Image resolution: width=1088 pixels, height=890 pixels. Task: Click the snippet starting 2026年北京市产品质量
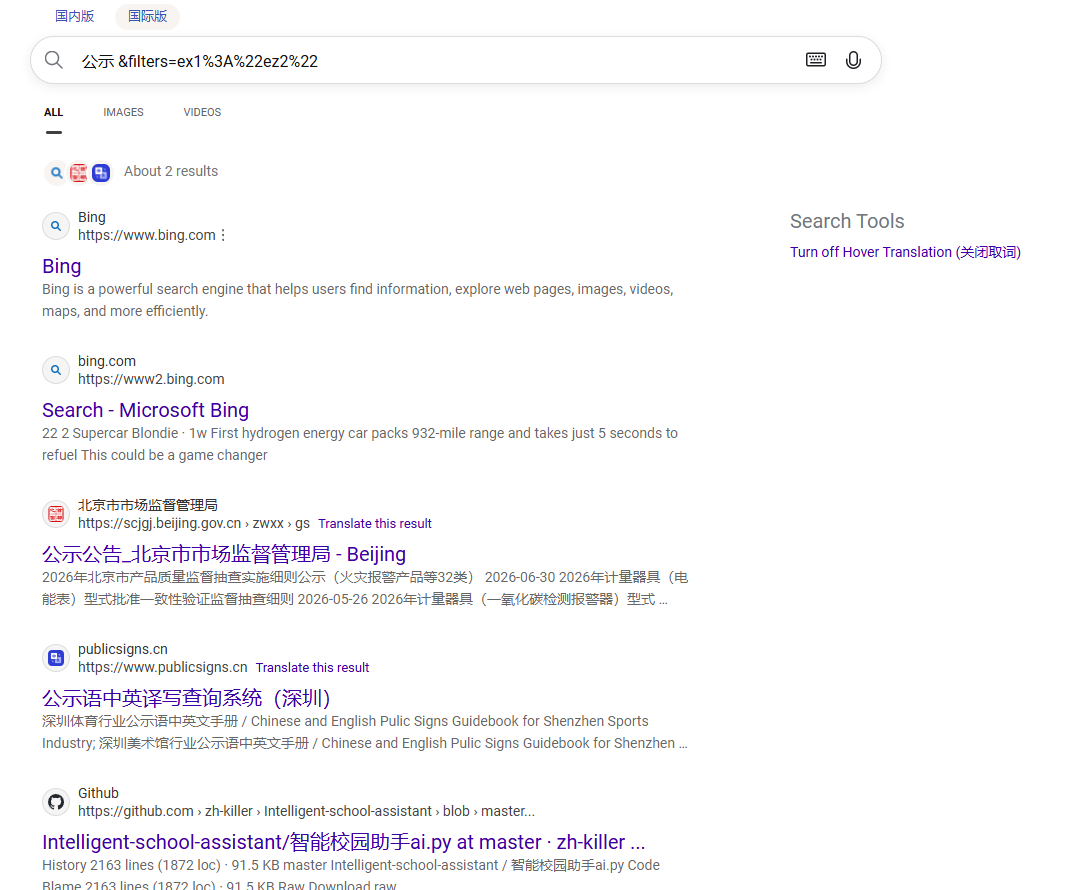click(365, 588)
